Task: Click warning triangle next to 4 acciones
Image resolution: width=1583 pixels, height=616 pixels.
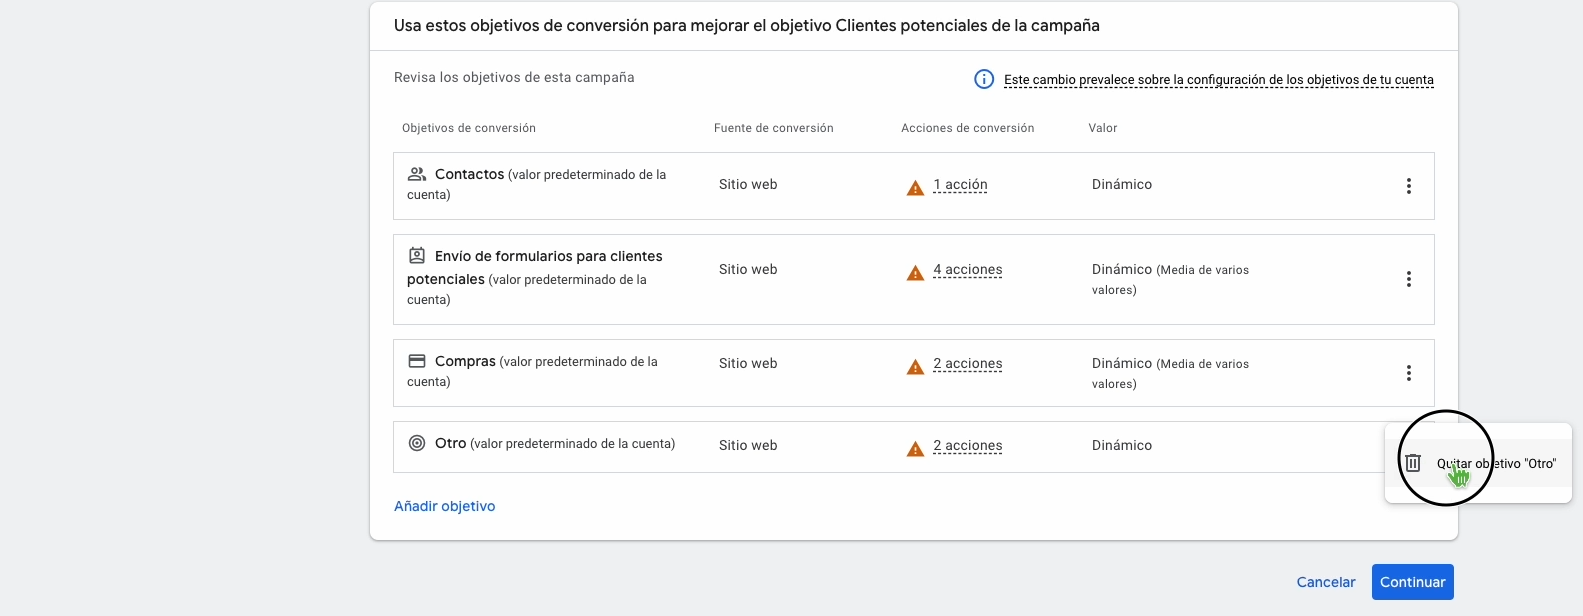Action: (915, 272)
